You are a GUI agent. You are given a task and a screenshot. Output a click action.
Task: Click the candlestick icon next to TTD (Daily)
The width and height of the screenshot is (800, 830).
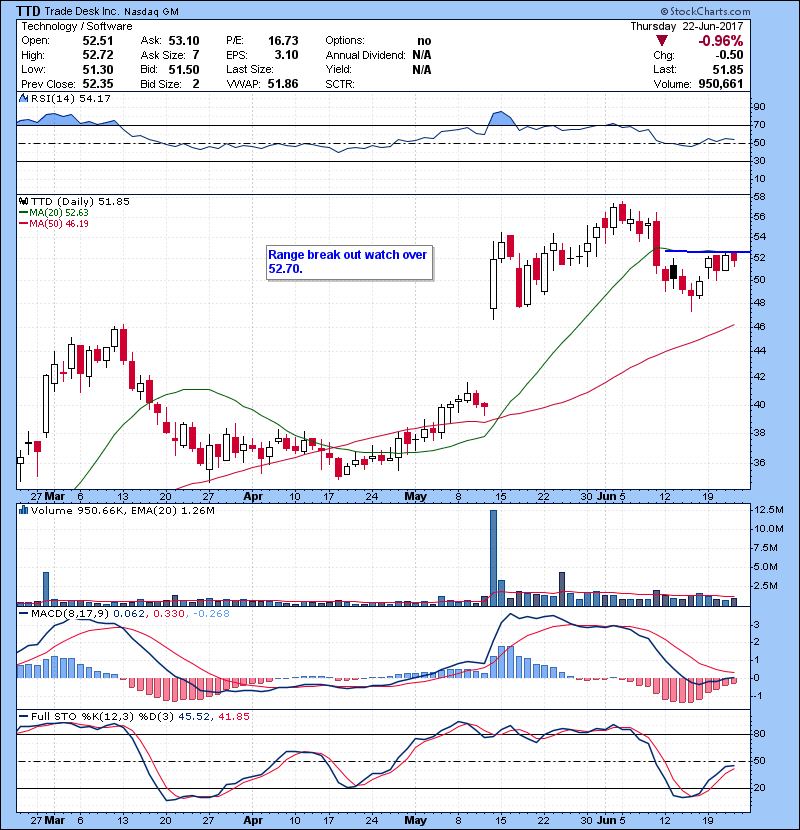23,201
